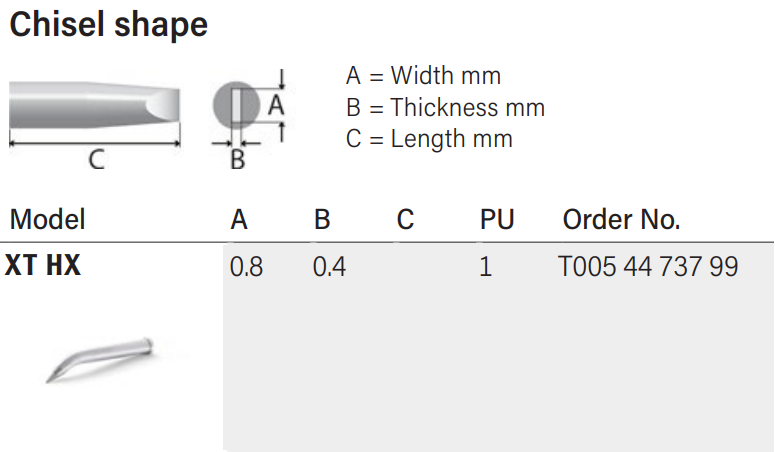Select order number T005 44 737 99

click(x=648, y=267)
